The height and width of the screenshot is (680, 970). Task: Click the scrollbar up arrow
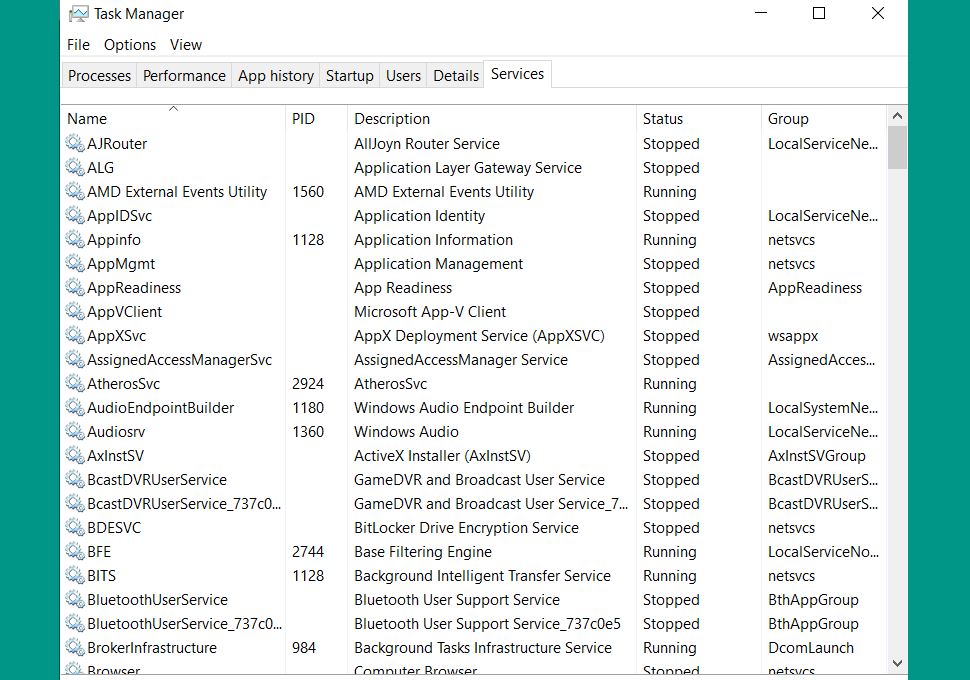898,116
